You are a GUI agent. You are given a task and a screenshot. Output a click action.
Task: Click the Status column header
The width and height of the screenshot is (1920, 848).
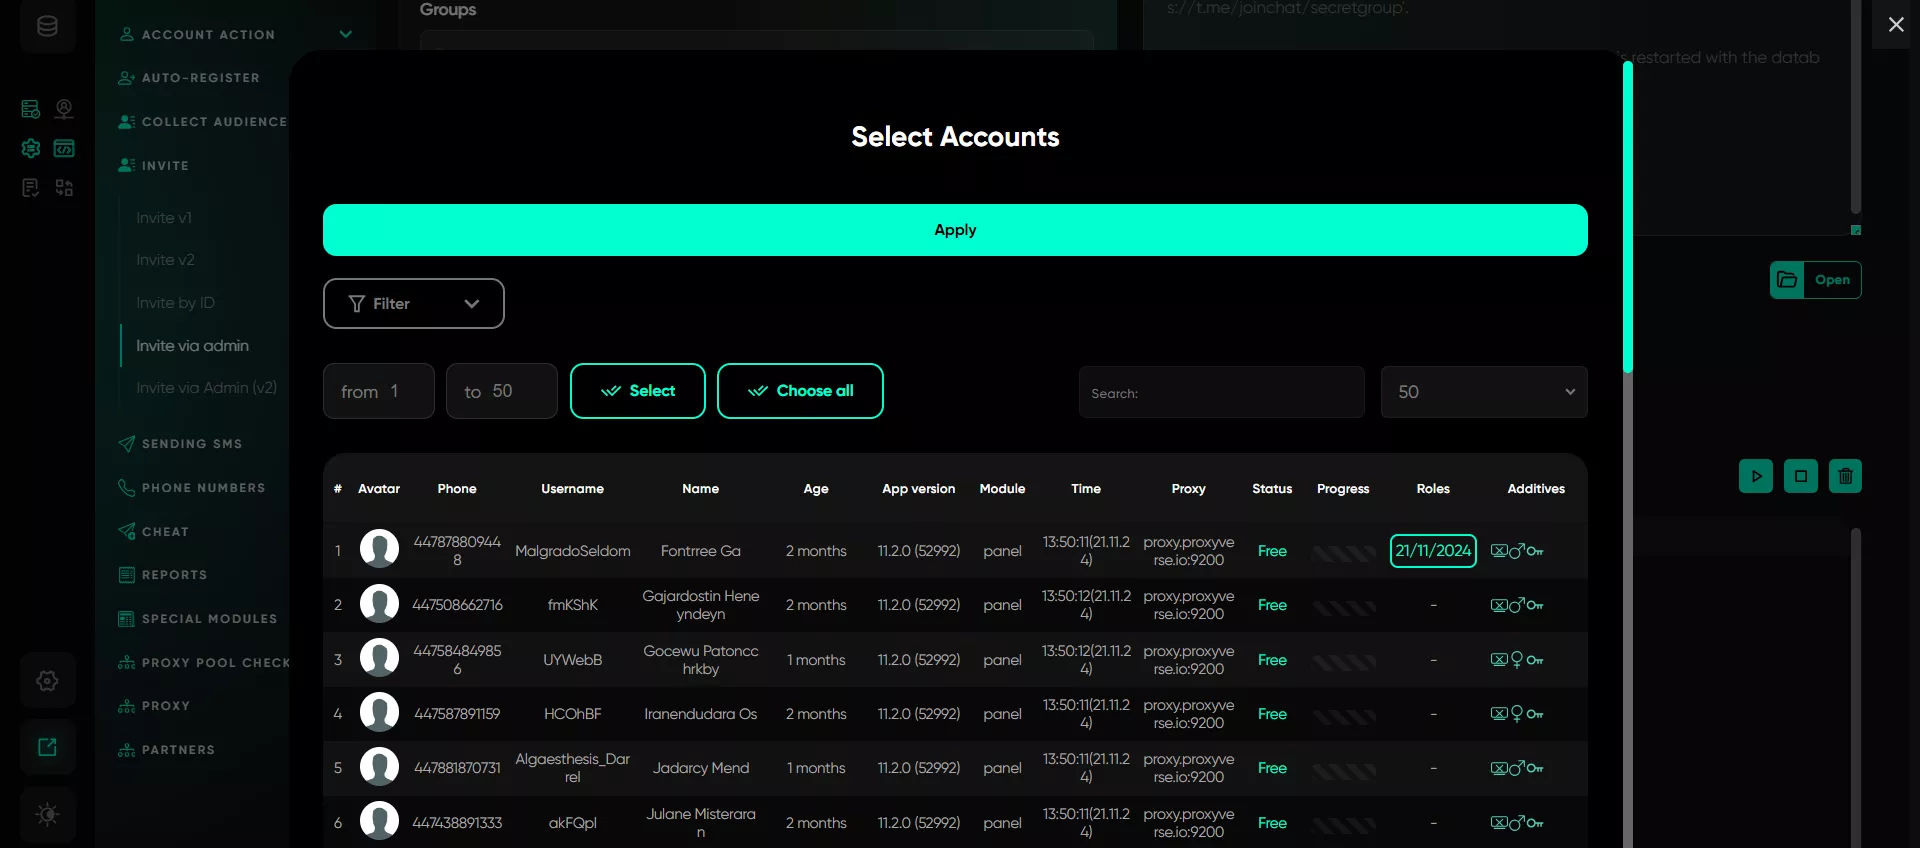tap(1272, 489)
